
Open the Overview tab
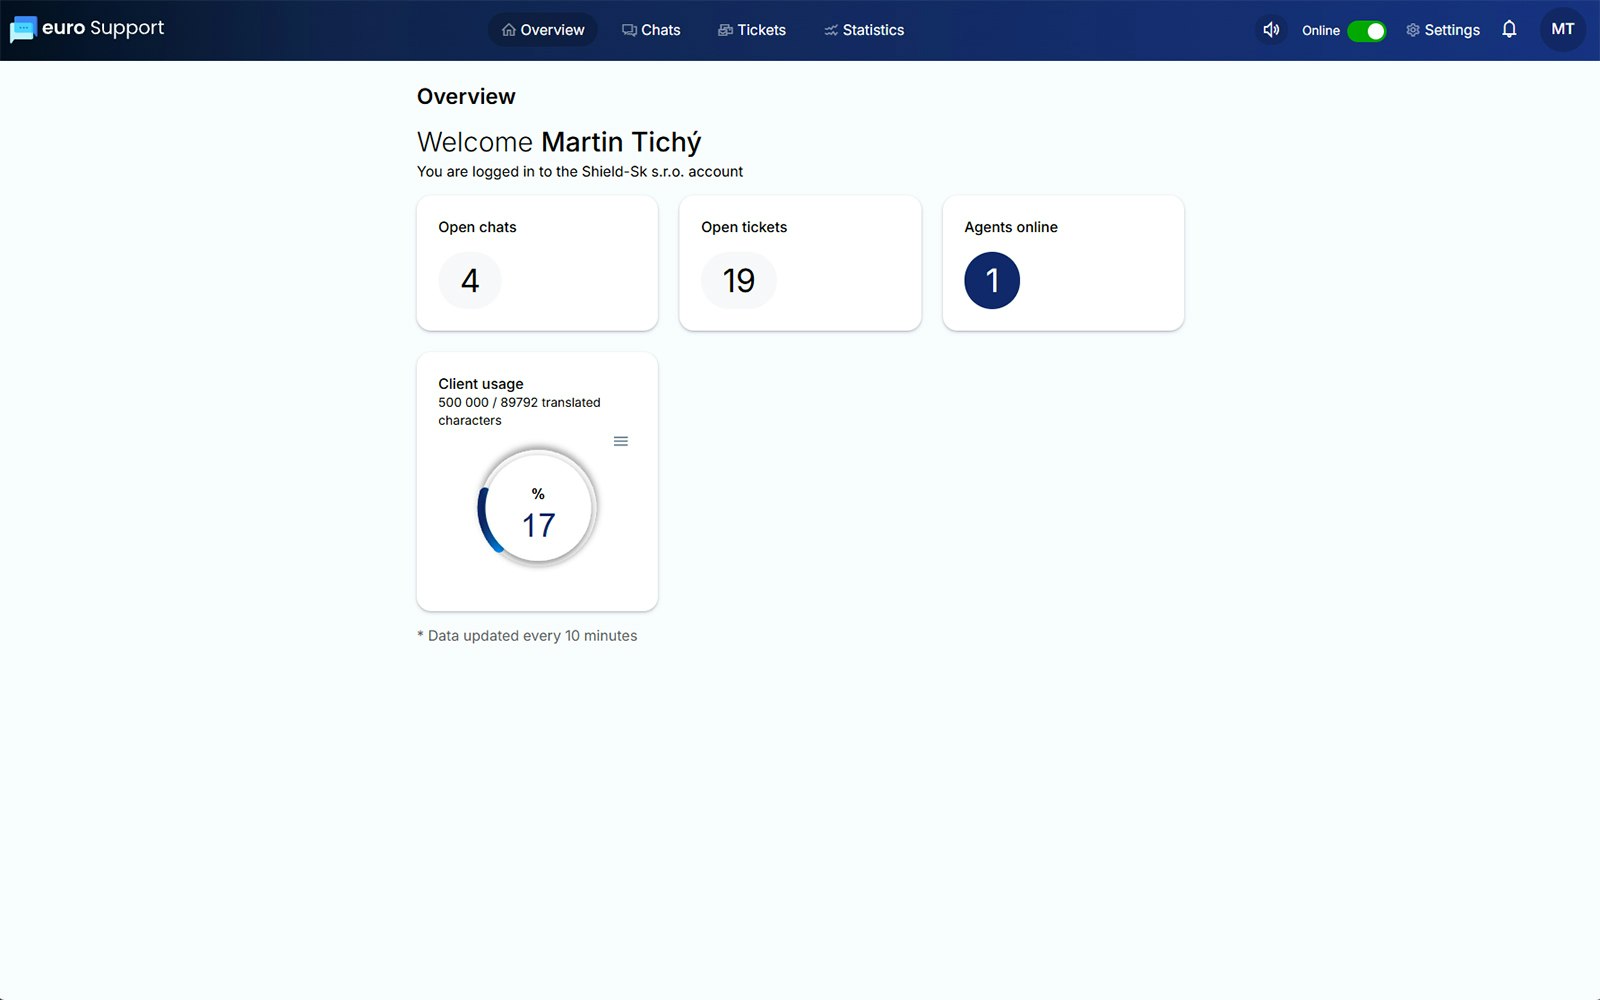[543, 30]
